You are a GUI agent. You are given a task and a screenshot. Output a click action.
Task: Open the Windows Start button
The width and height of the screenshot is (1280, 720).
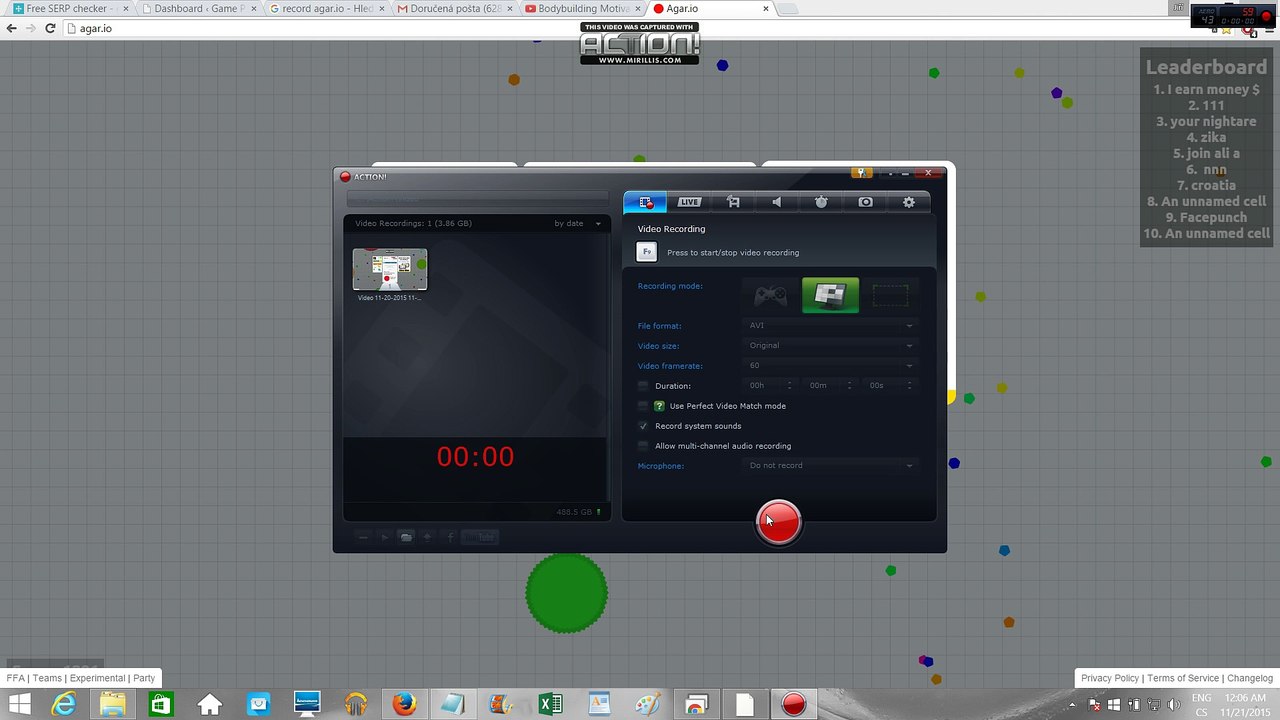tap(18, 704)
